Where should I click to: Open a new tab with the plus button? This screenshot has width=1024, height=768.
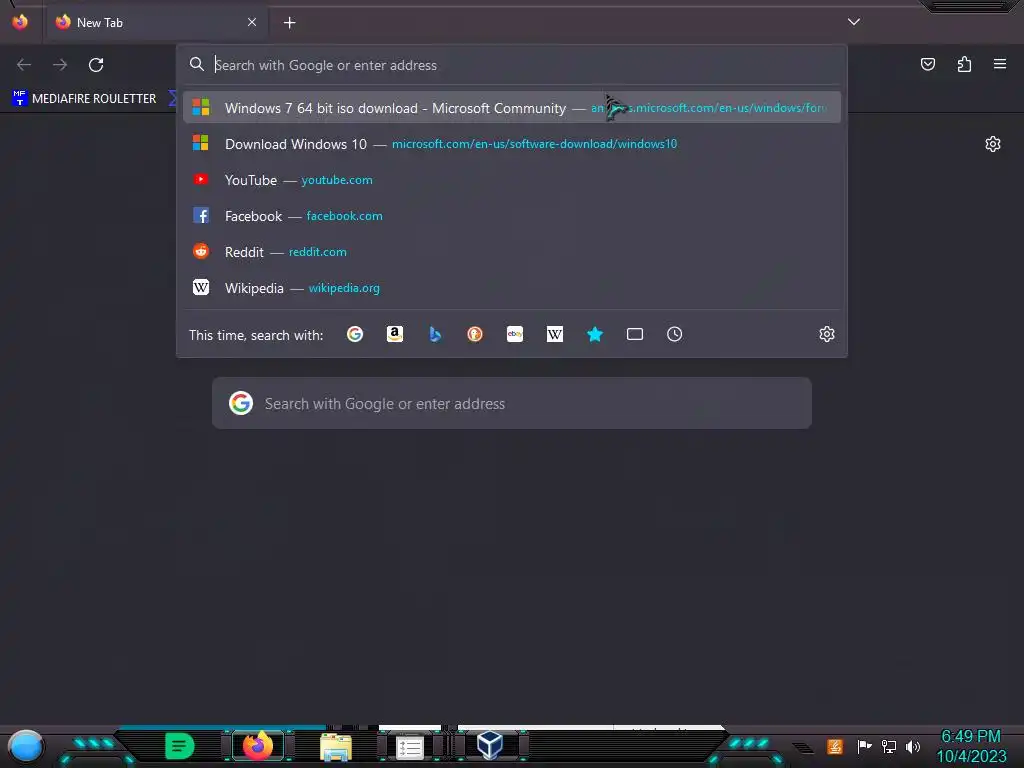click(289, 23)
